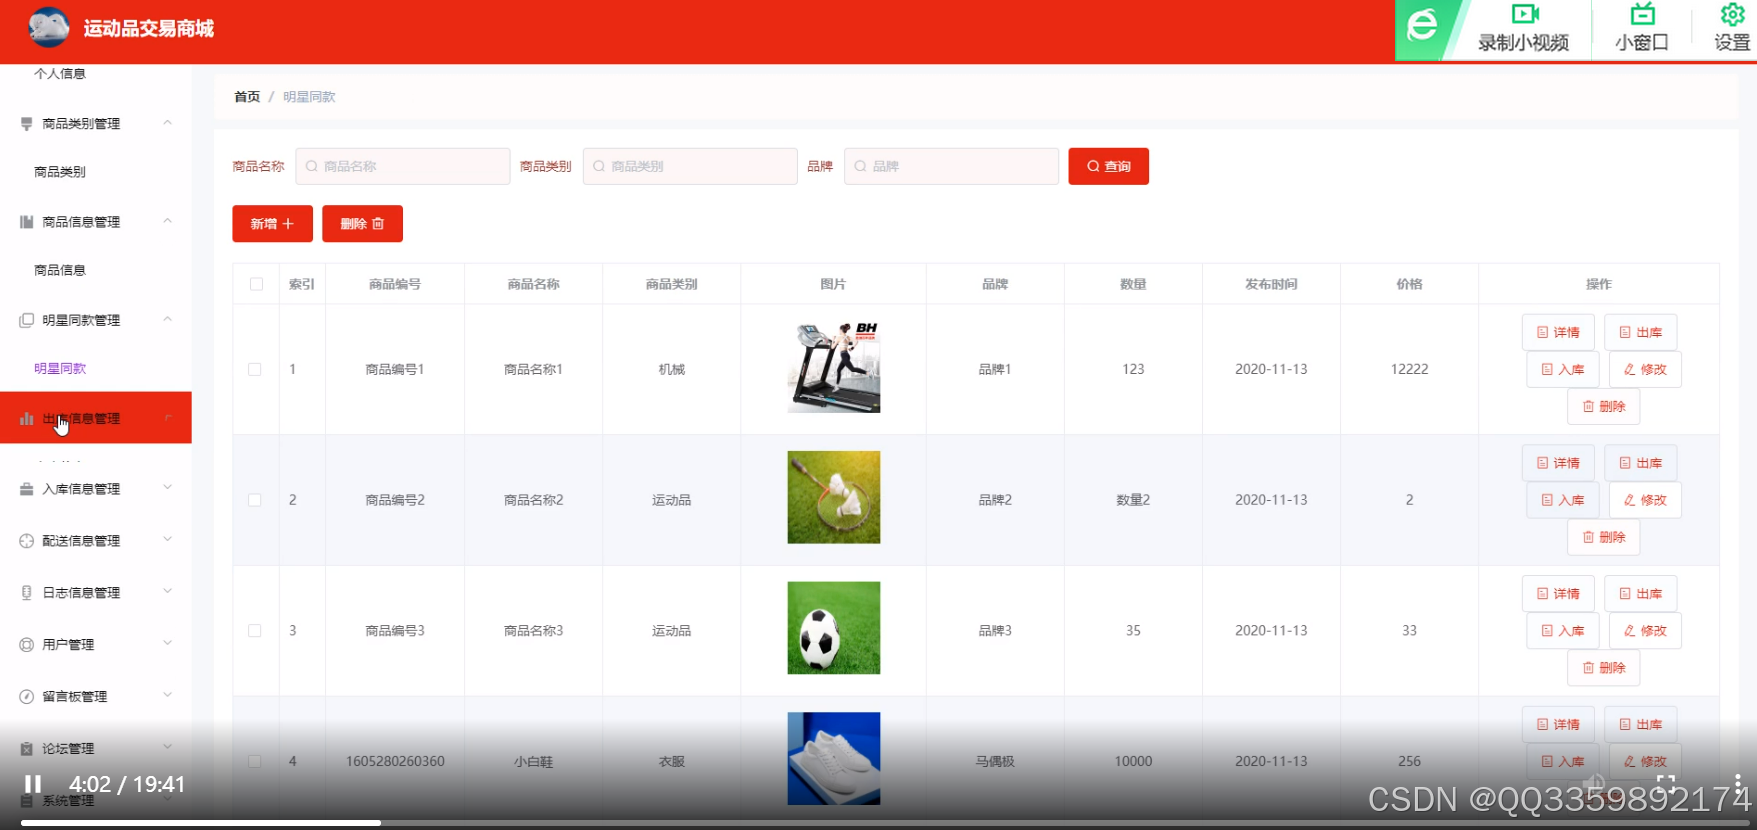
Task: Open the 出库信息管理 highlighted menu
Action: [x=96, y=418]
